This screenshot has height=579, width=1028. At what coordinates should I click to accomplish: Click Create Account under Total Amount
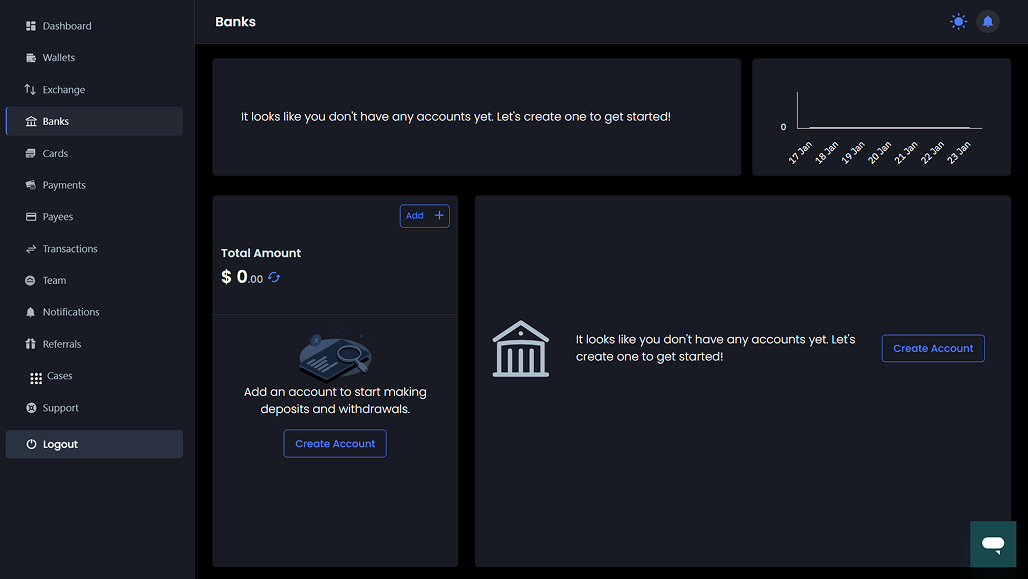(x=335, y=444)
